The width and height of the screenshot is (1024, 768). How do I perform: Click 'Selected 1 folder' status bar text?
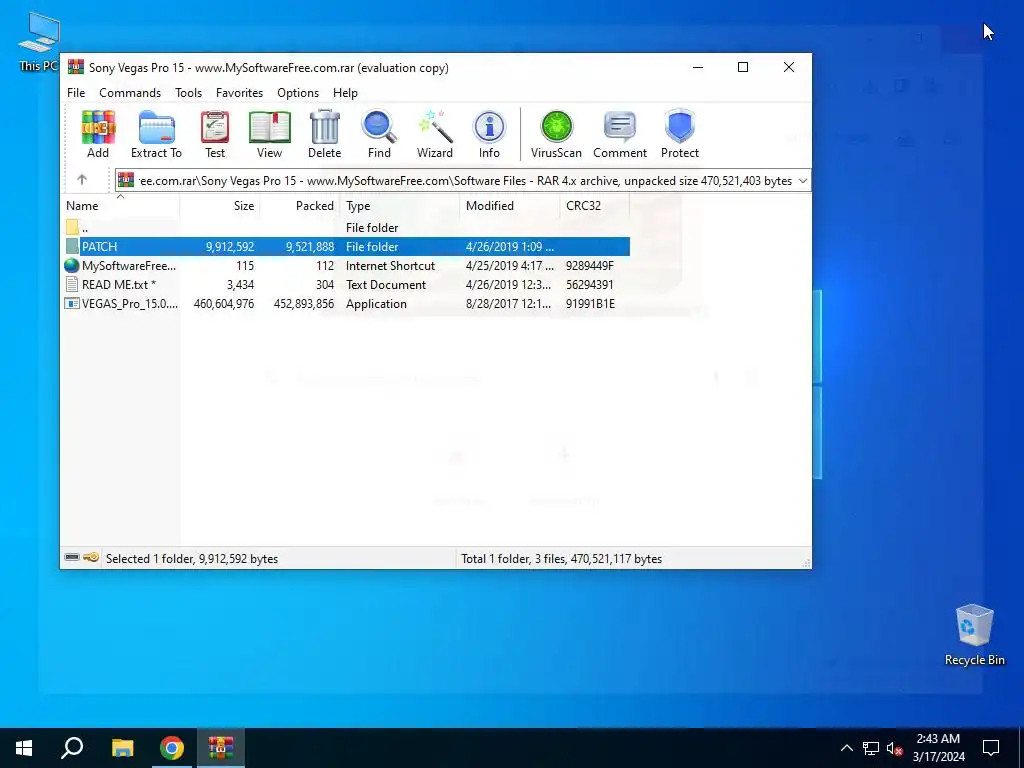tap(192, 558)
